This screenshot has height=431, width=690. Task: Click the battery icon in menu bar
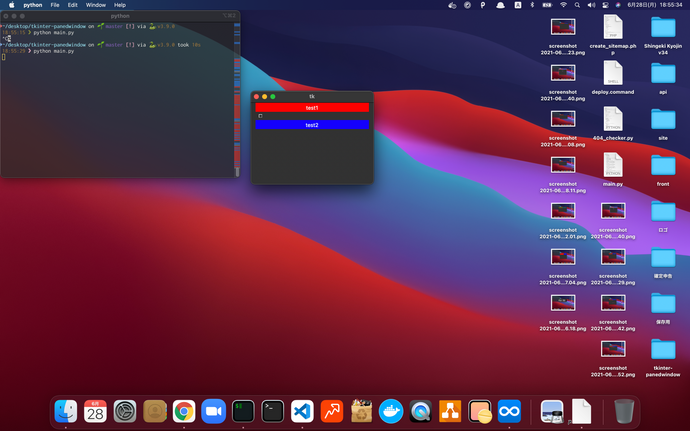547,5
